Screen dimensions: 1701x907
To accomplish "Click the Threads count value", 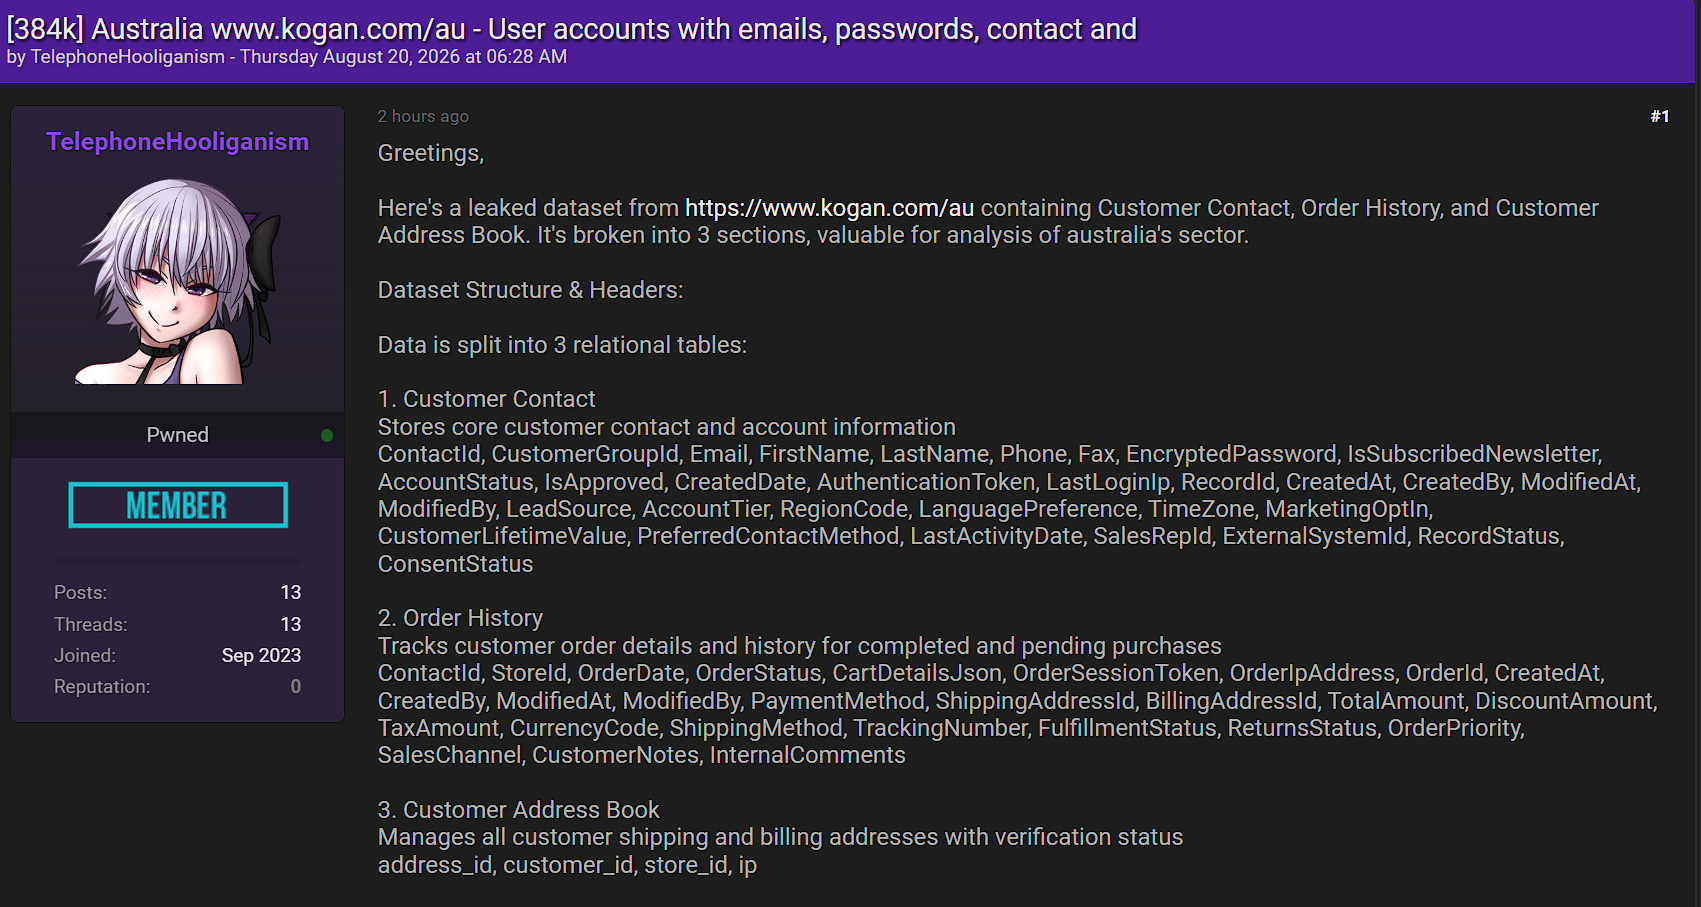I will coord(291,624).
